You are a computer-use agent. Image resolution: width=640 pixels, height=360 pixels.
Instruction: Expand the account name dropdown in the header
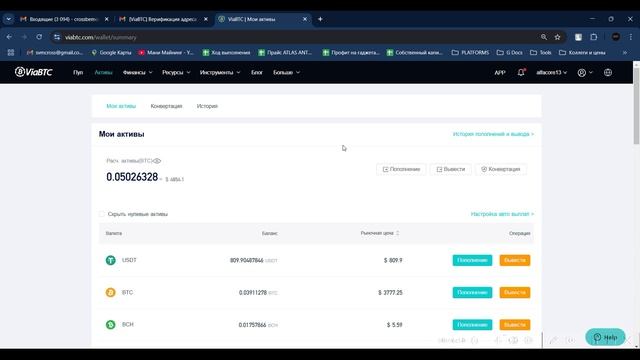pyautogui.click(x=551, y=72)
